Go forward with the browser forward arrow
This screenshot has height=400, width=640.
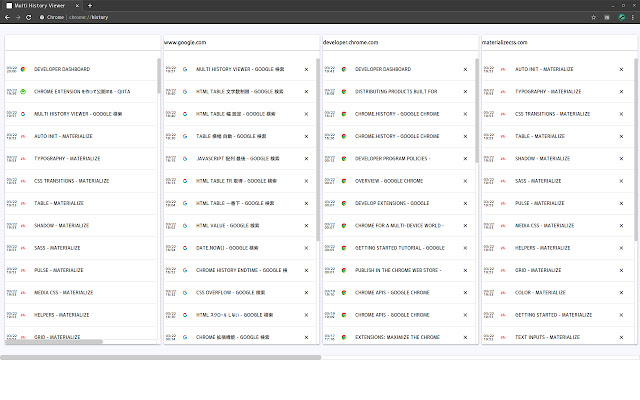click(x=18, y=17)
